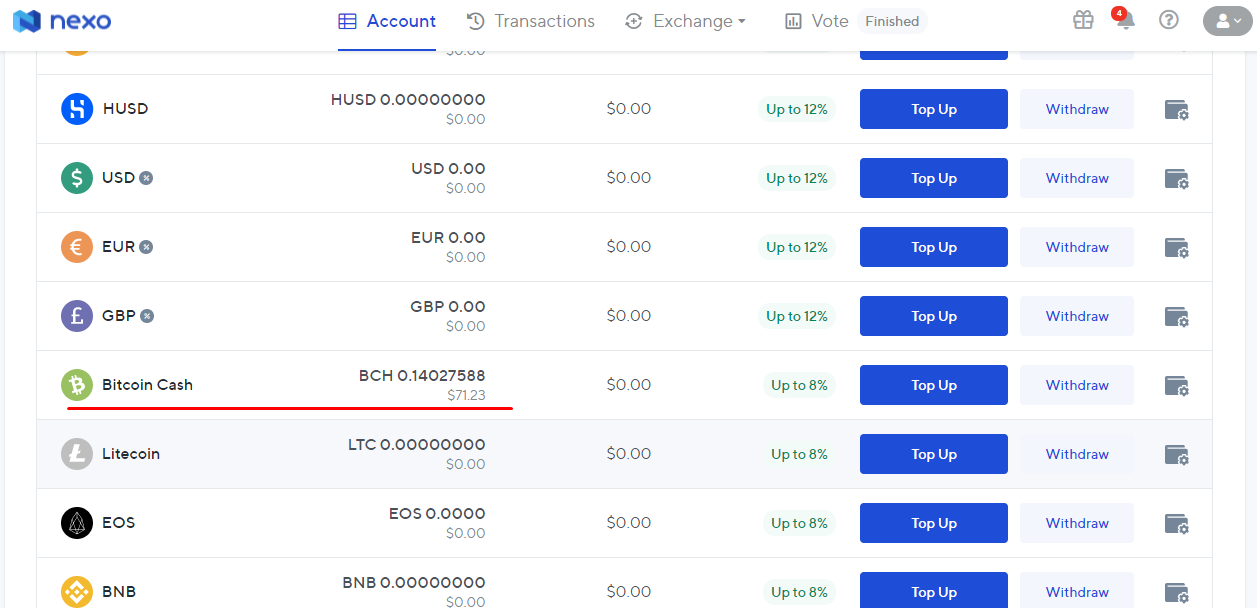Switch to the Account tab
The image size is (1257, 608).
point(387,21)
